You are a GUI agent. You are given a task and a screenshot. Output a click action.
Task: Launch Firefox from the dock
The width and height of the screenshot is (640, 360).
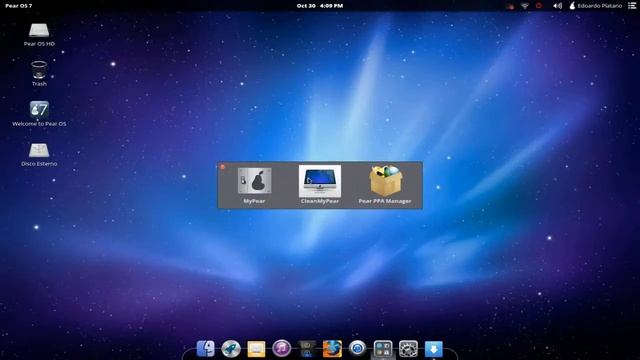point(332,349)
